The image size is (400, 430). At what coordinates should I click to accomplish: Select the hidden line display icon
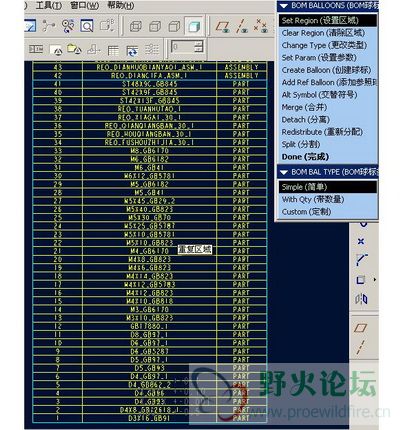click(x=155, y=26)
